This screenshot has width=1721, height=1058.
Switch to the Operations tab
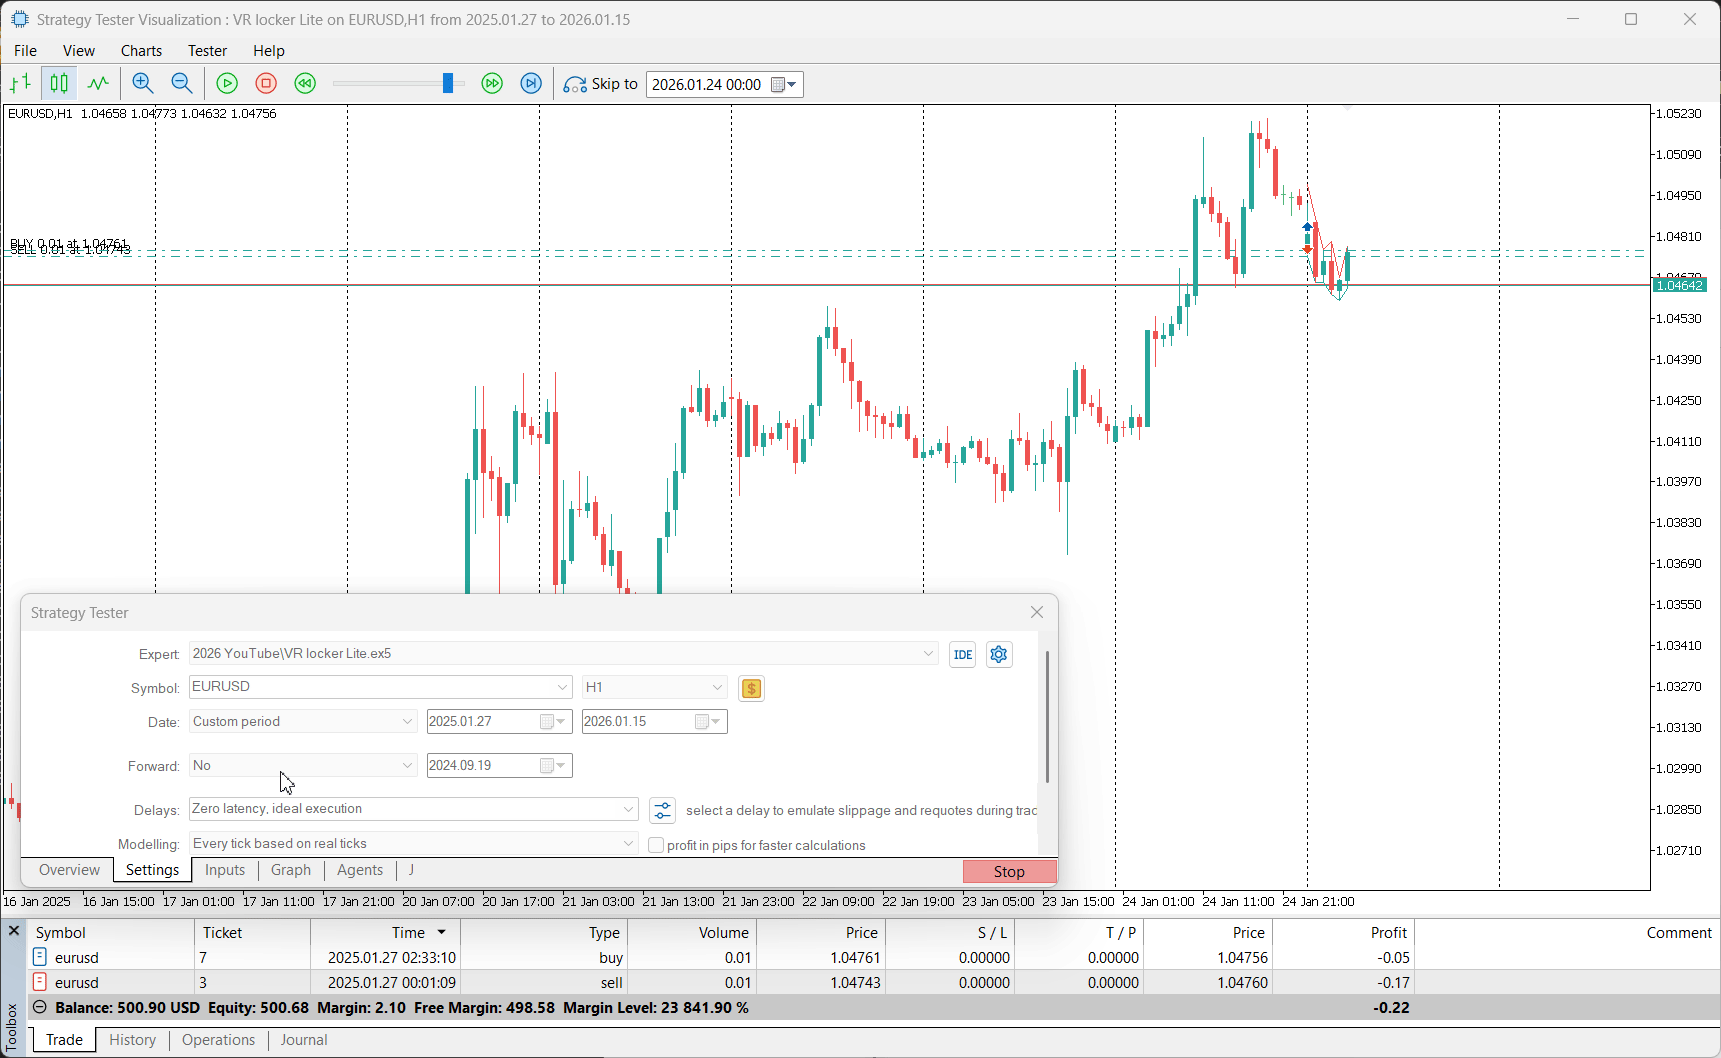pos(218,1040)
